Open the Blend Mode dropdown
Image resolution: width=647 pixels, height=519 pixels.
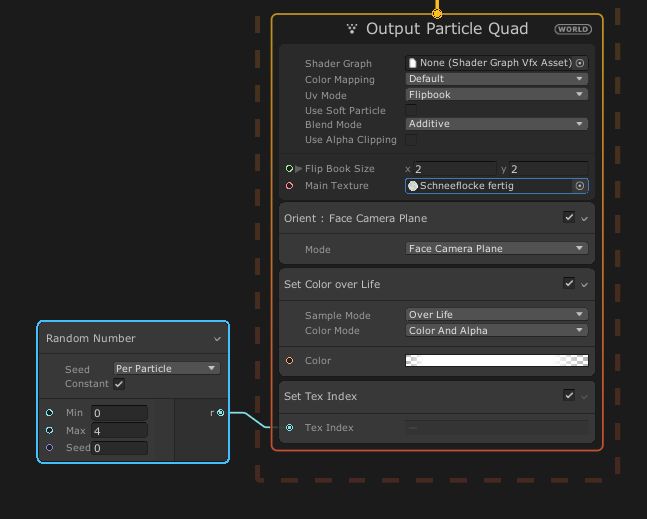coord(496,124)
